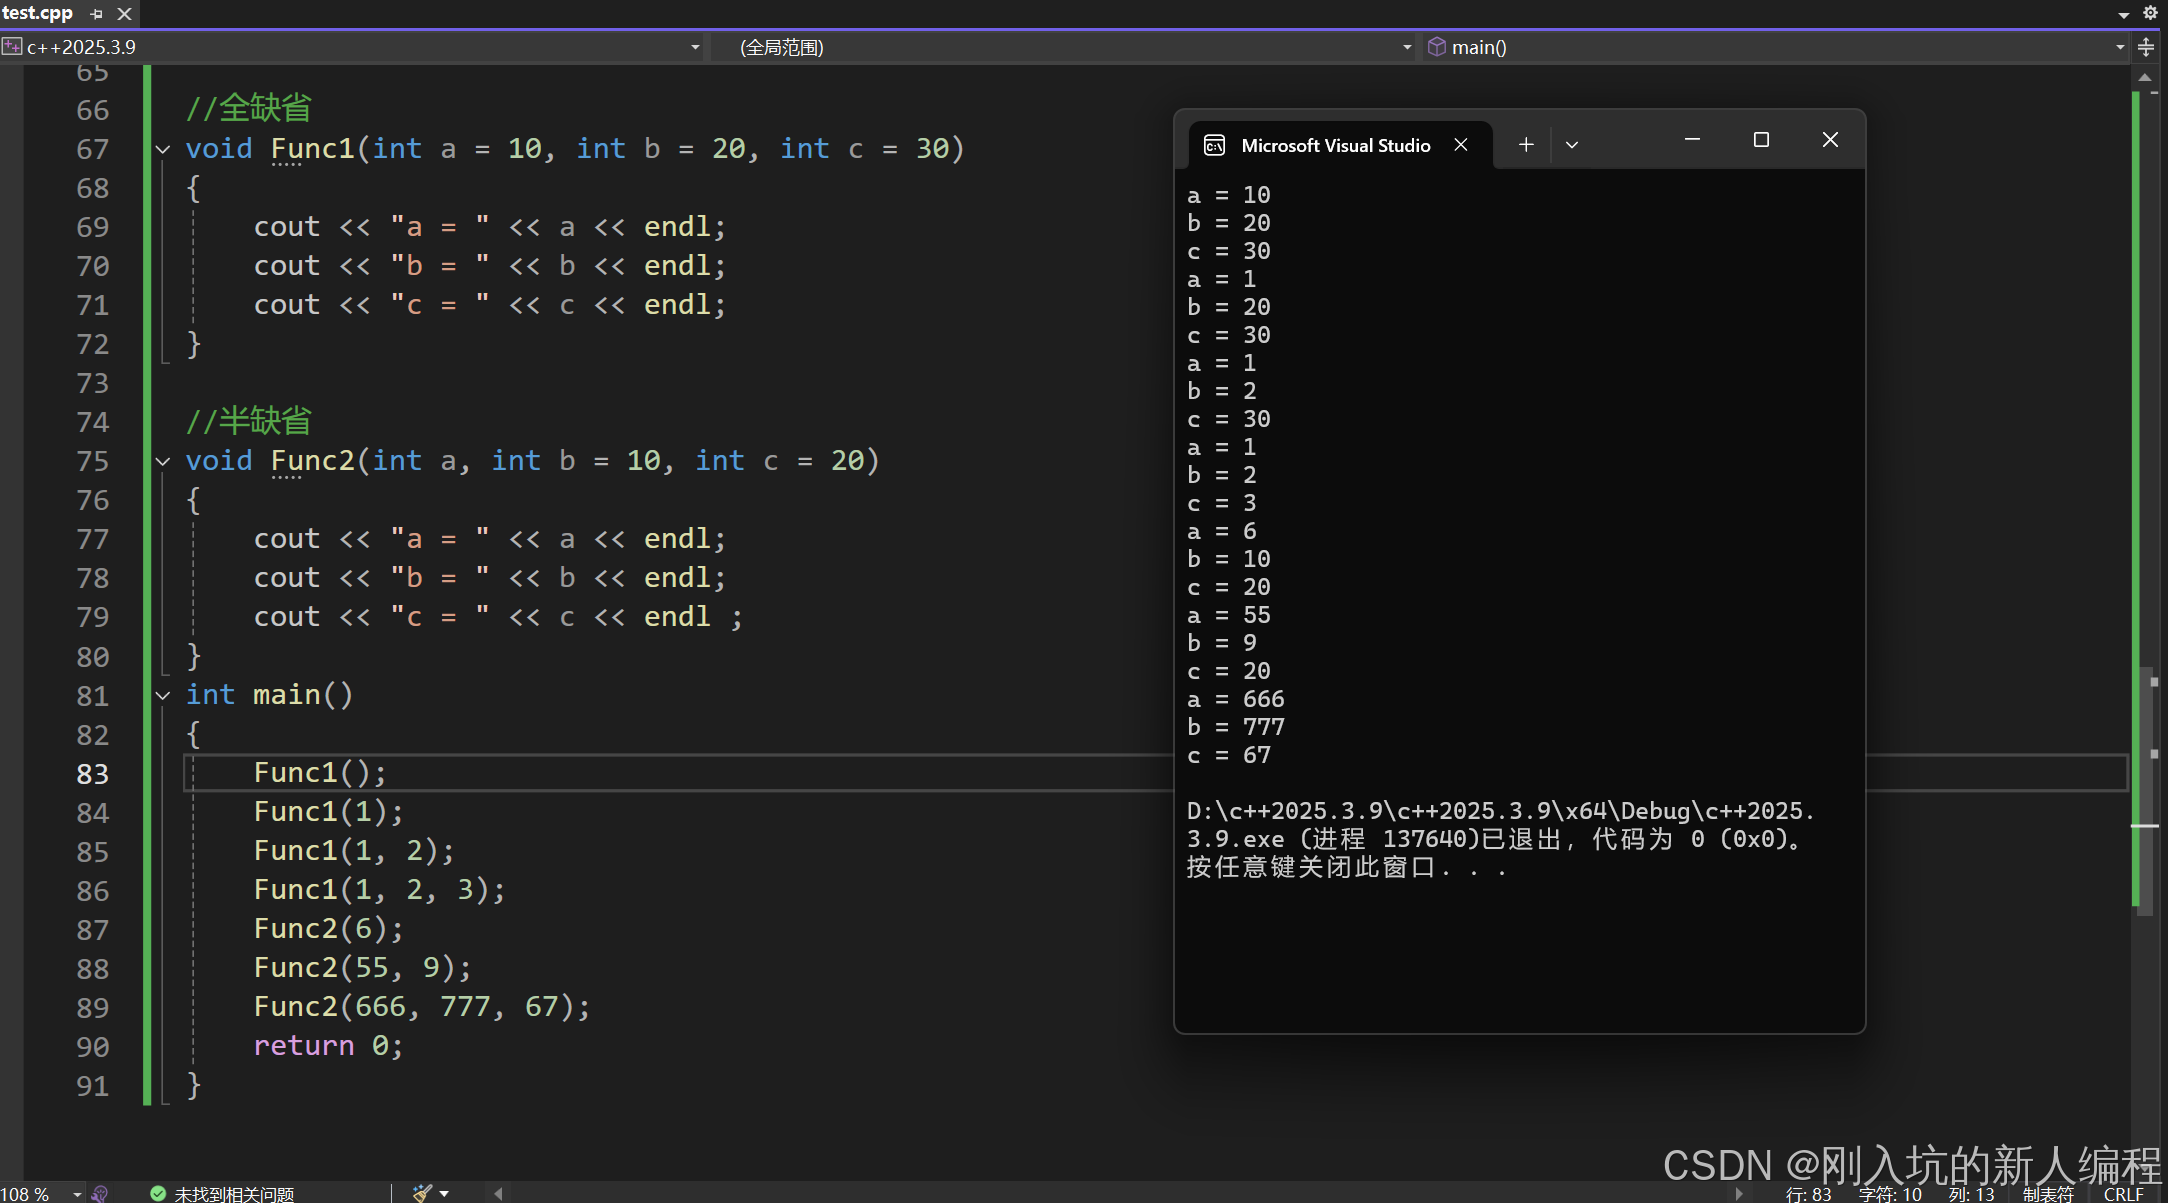
Task: Open new console tab with plus icon
Action: [1526, 145]
